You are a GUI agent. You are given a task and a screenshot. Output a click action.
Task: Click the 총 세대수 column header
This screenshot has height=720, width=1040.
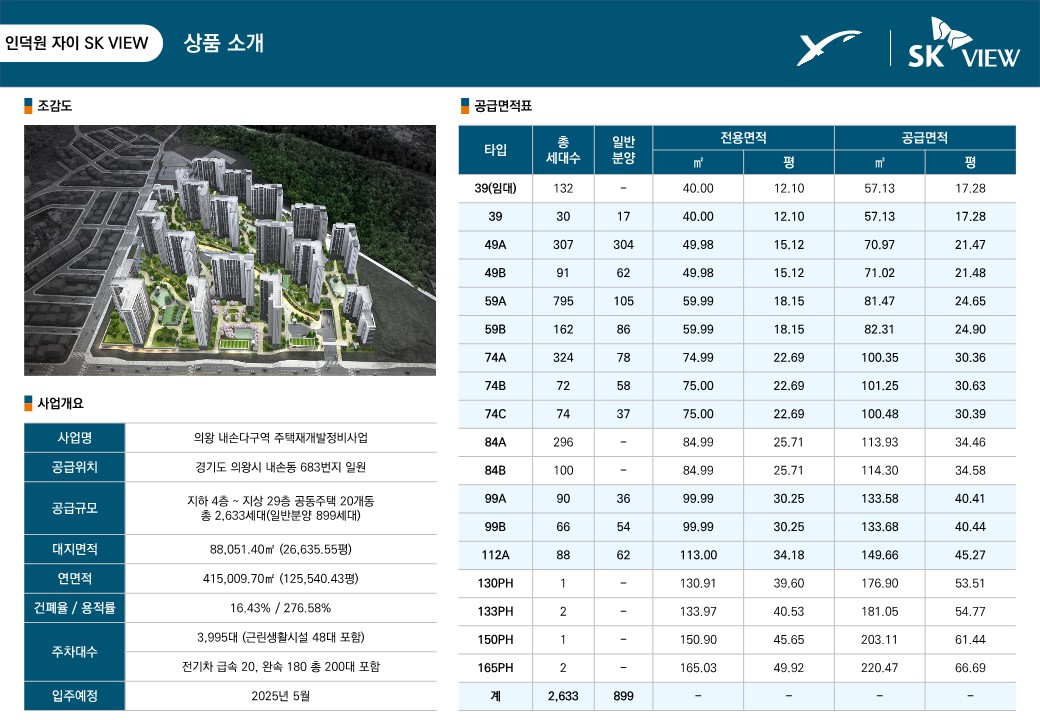pyautogui.click(x=563, y=150)
